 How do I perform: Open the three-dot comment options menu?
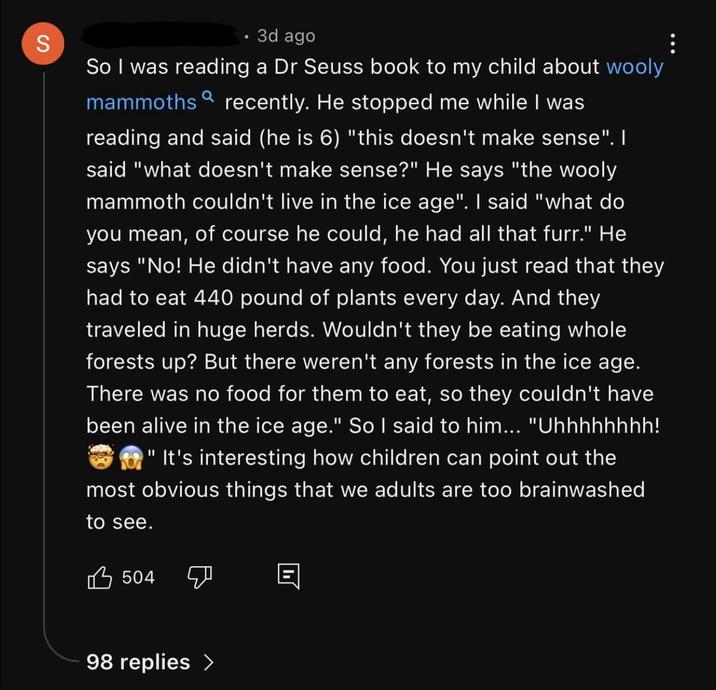pyautogui.click(x=673, y=43)
